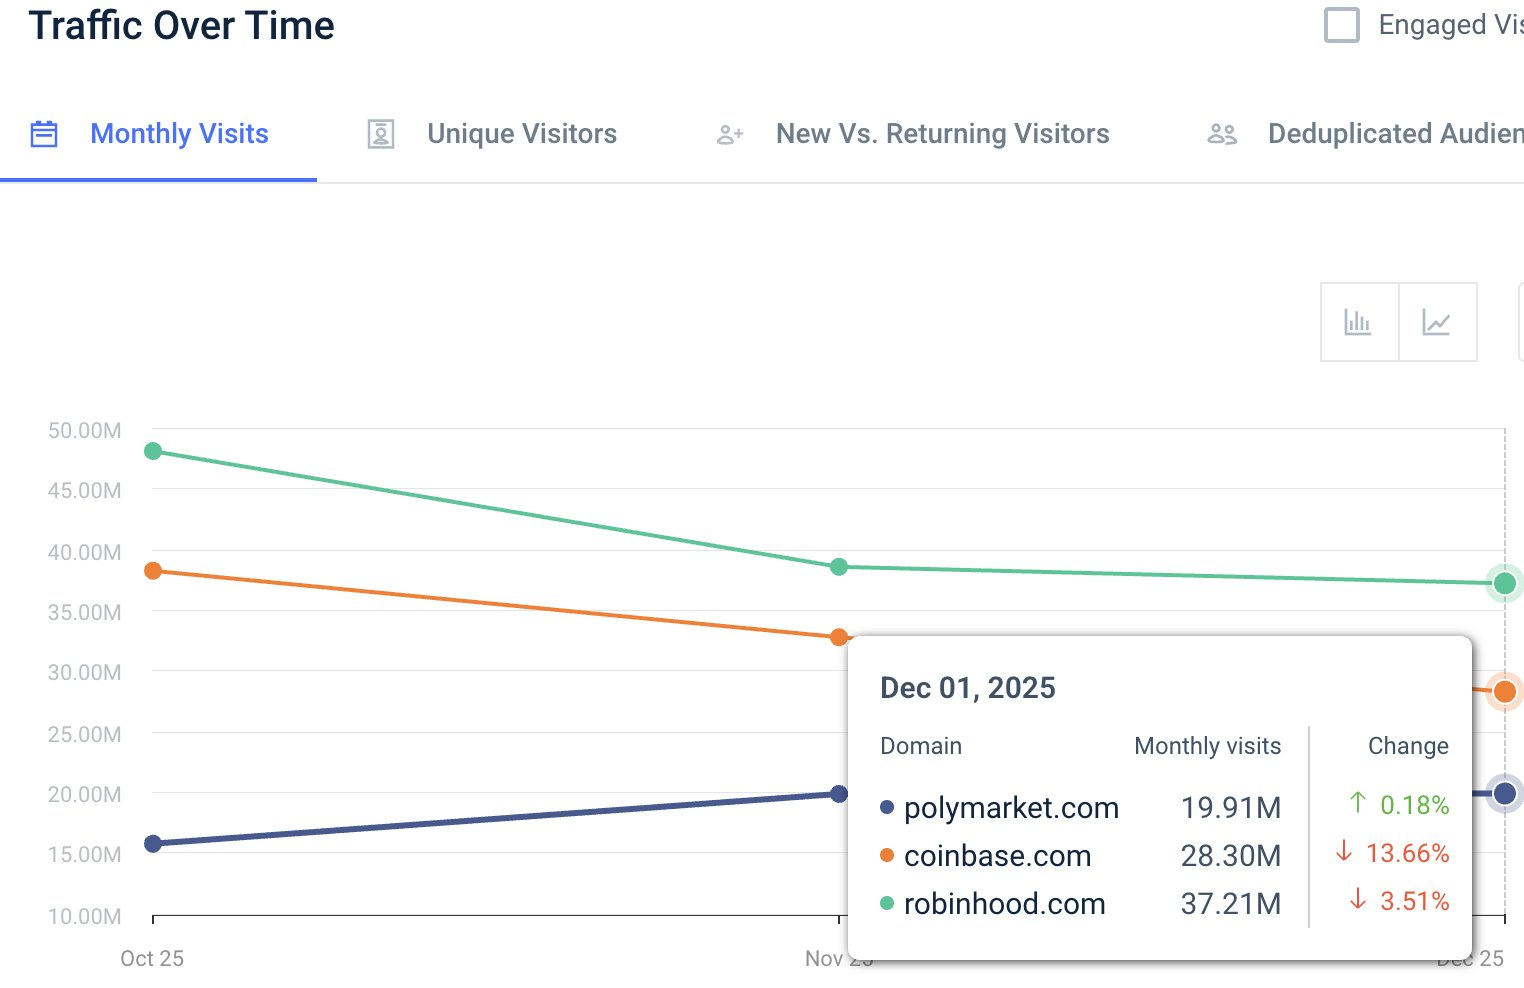This screenshot has width=1524, height=988.
Task: Click coinbase.com December data point
Action: click(x=1504, y=691)
